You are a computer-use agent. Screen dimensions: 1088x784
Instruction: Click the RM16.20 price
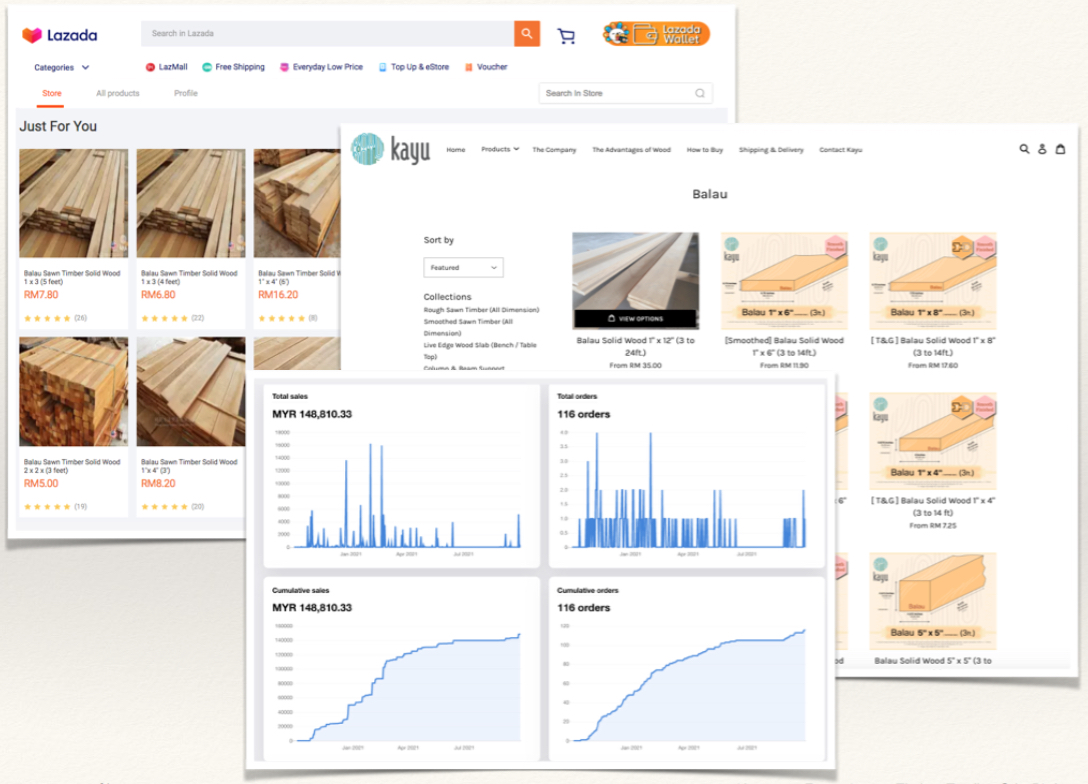278,295
